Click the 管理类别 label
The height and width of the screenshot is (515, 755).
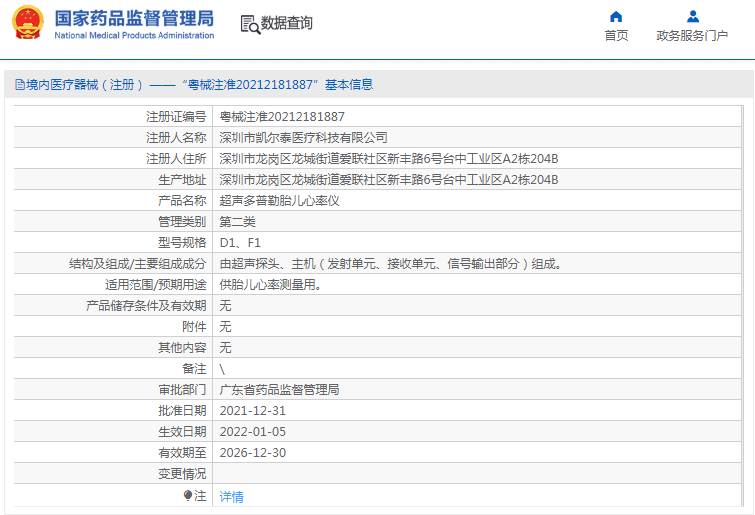click(x=182, y=222)
